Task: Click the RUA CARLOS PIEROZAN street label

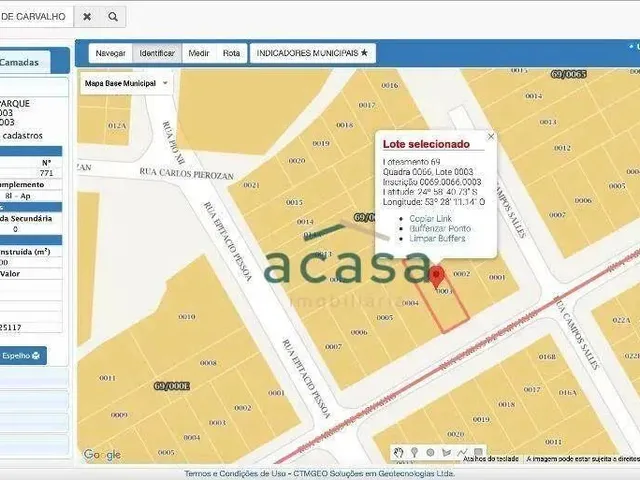Action: (x=187, y=173)
